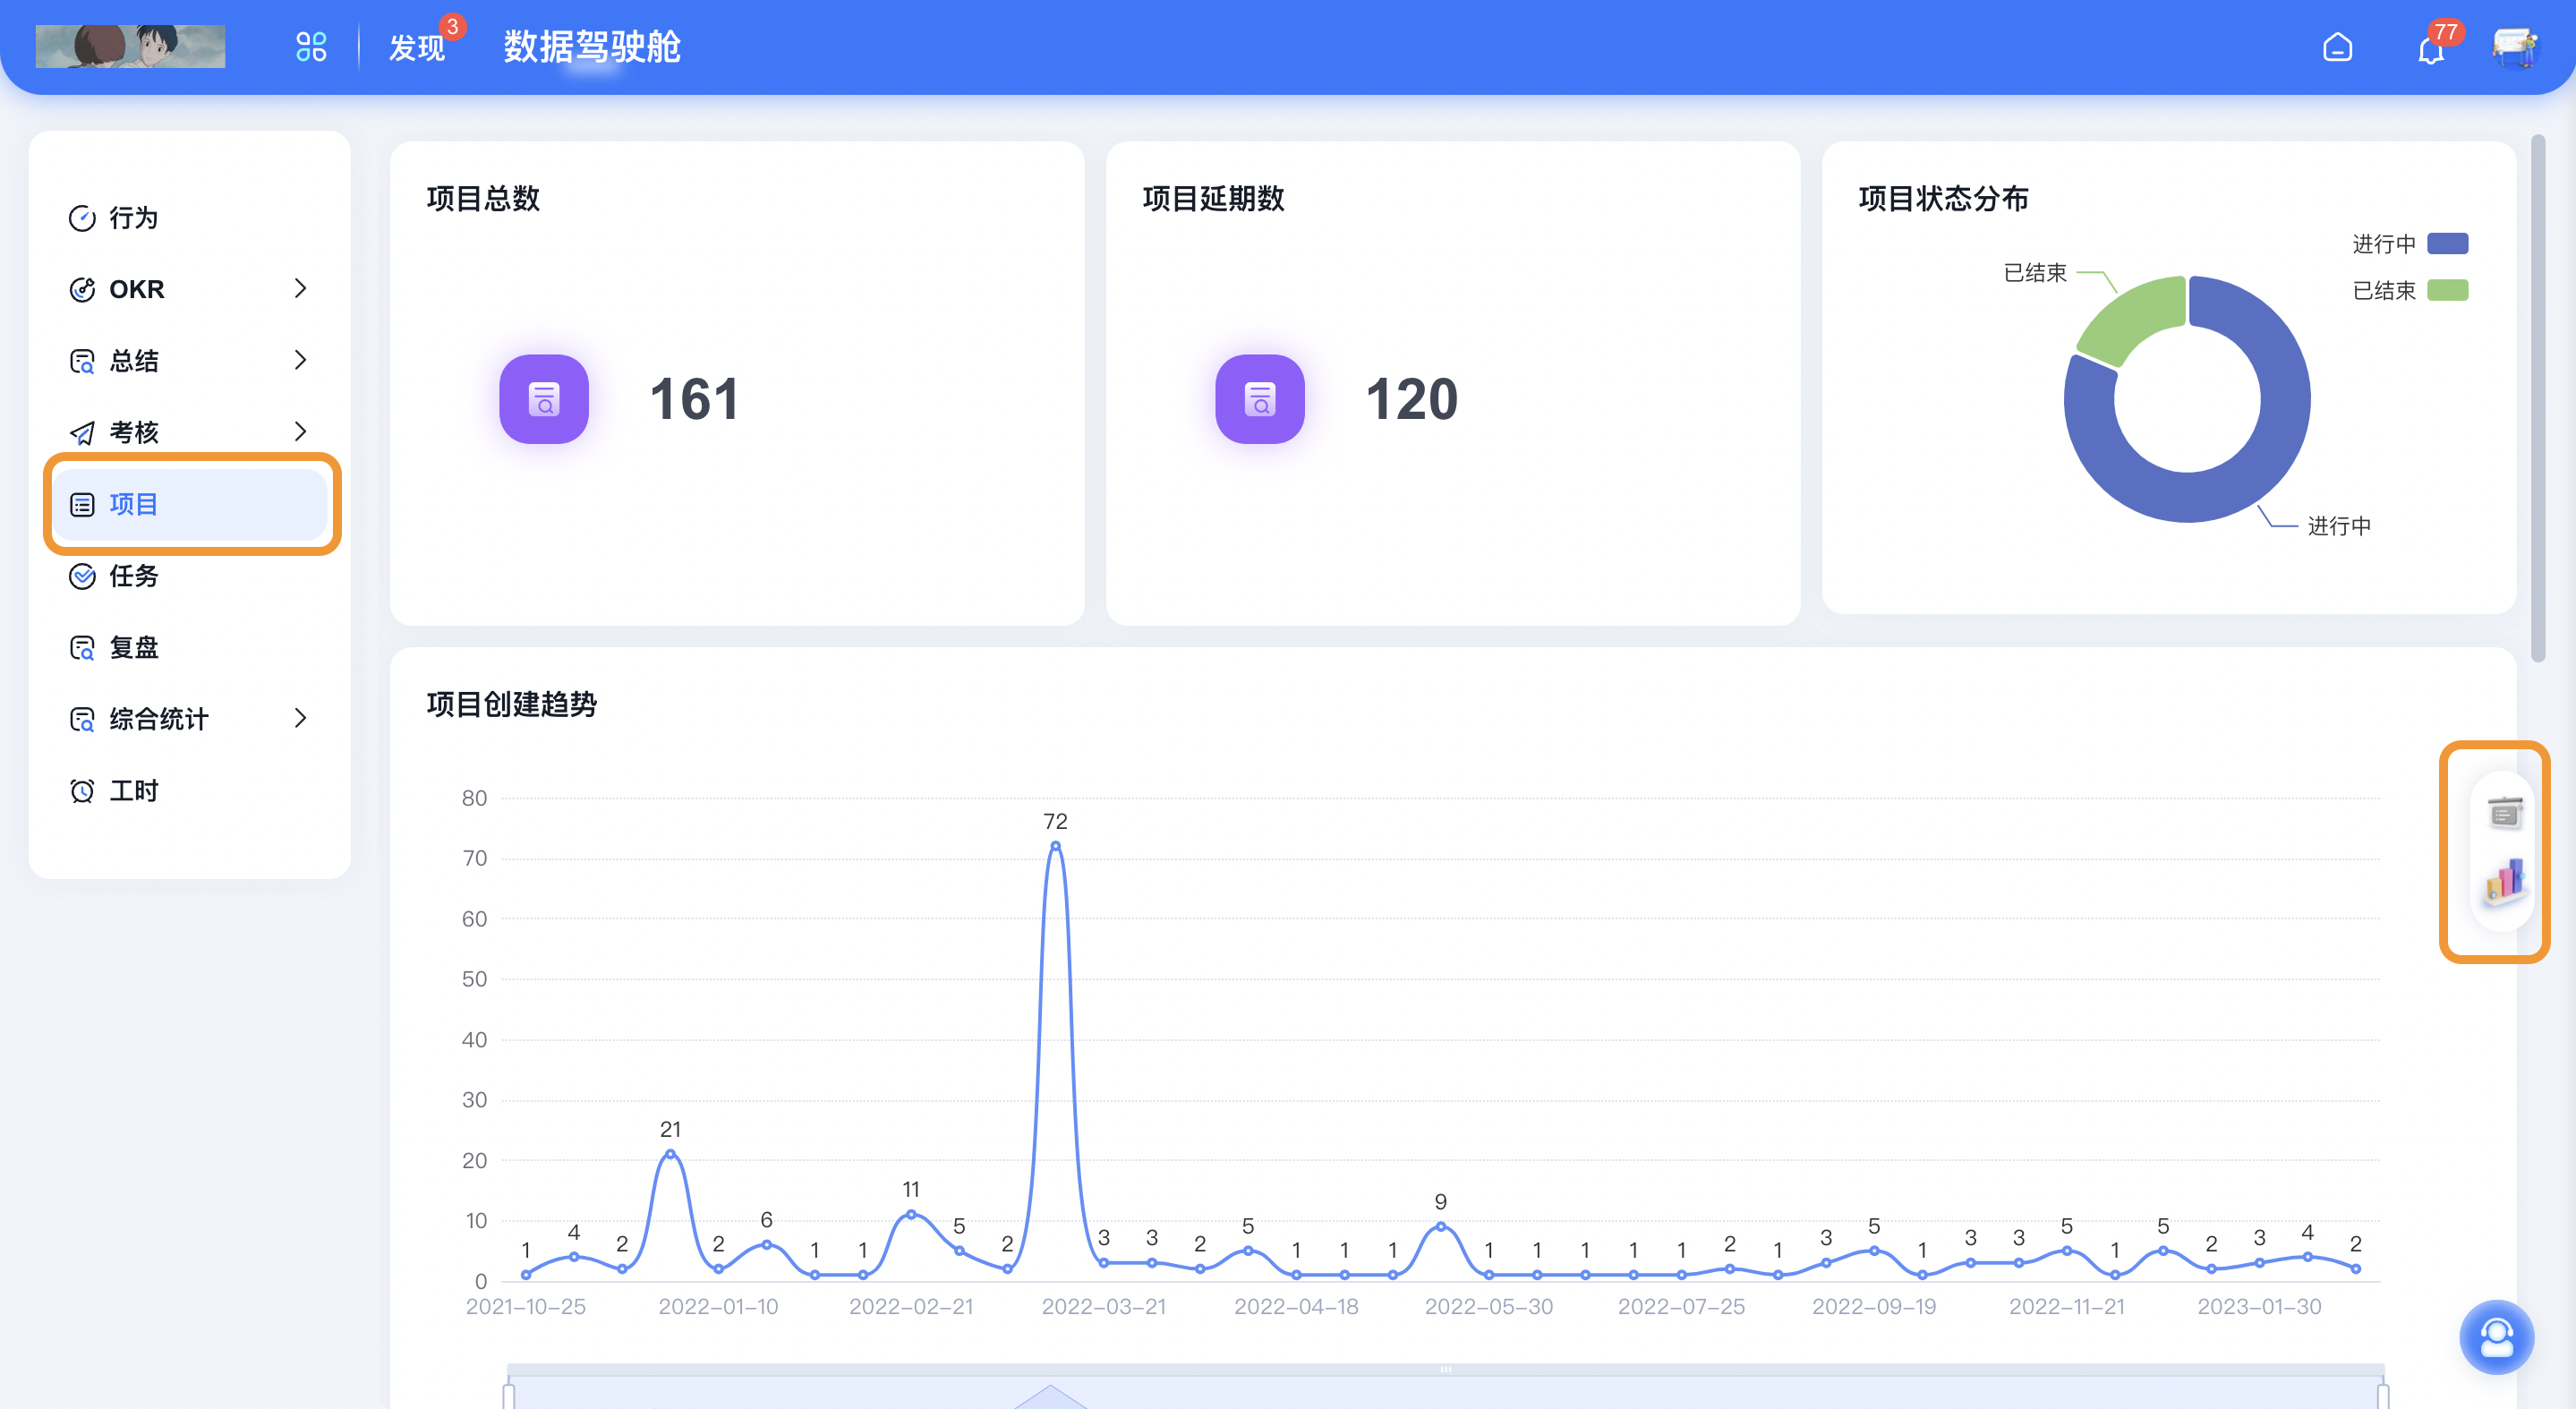
Task: Expand the 总结 submenu chevron
Action: click(x=300, y=360)
